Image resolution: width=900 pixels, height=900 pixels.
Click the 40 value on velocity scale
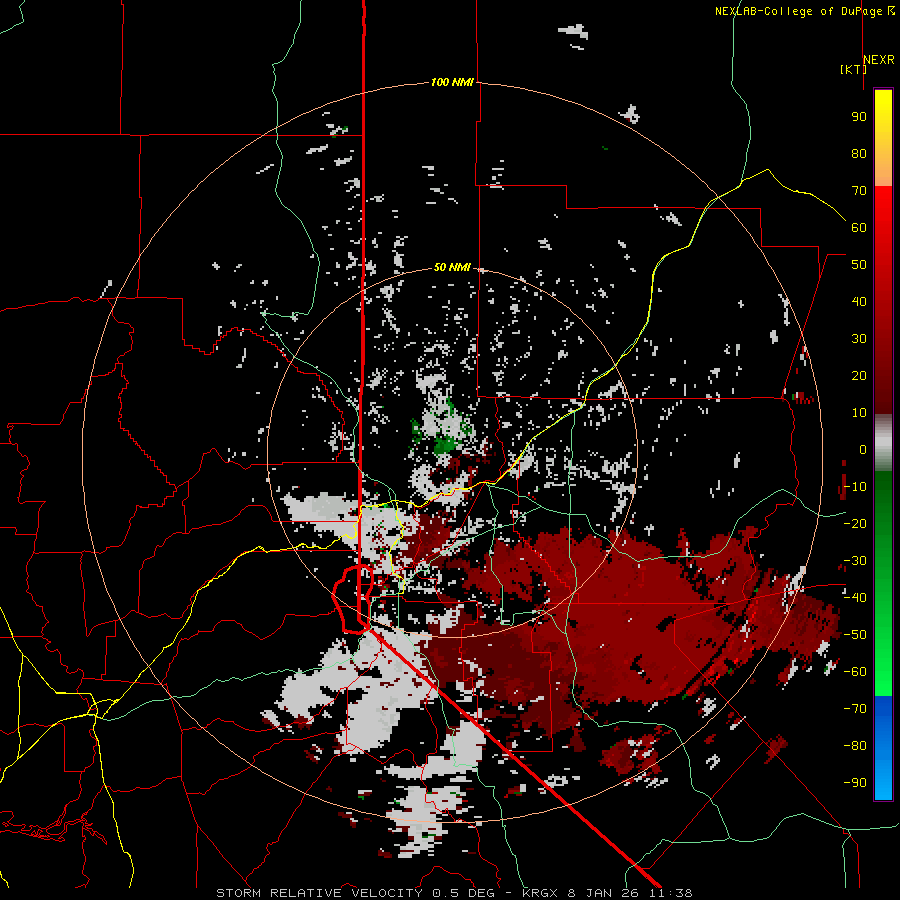coord(859,302)
